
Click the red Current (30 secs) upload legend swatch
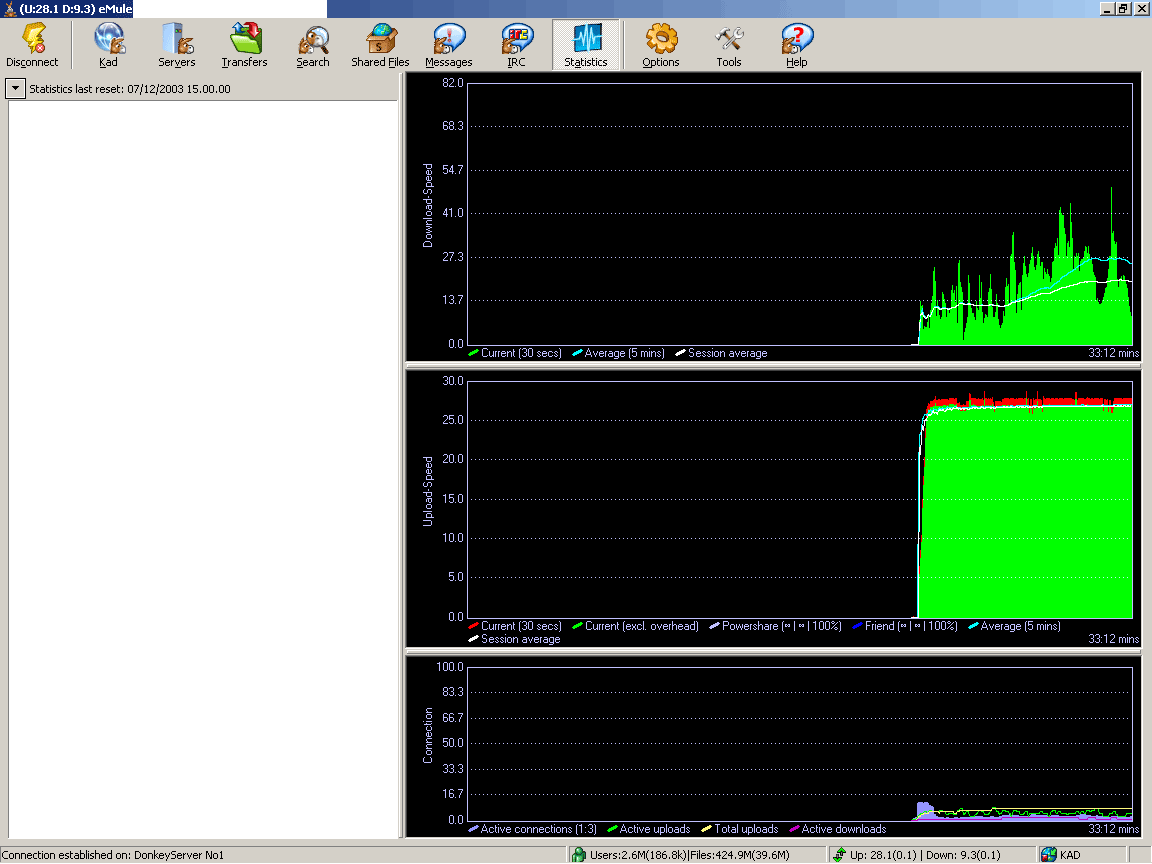click(x=474, y=626)
